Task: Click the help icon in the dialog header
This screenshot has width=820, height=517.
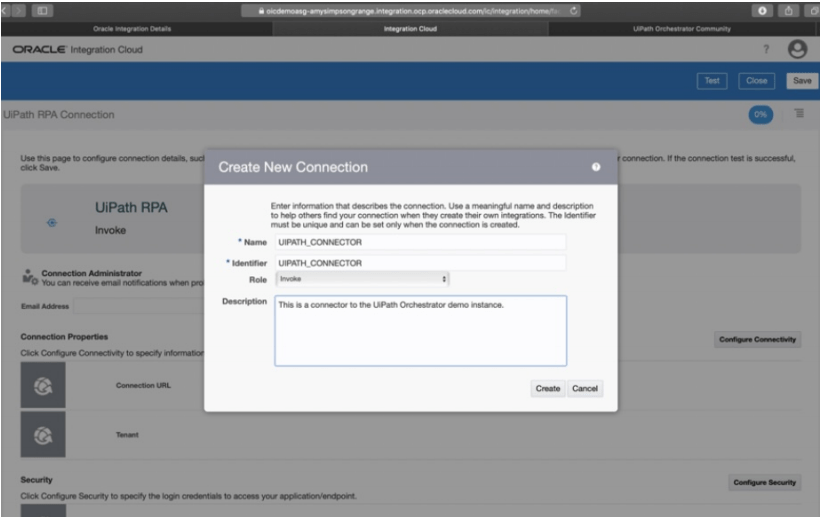Action: point(596,167)
